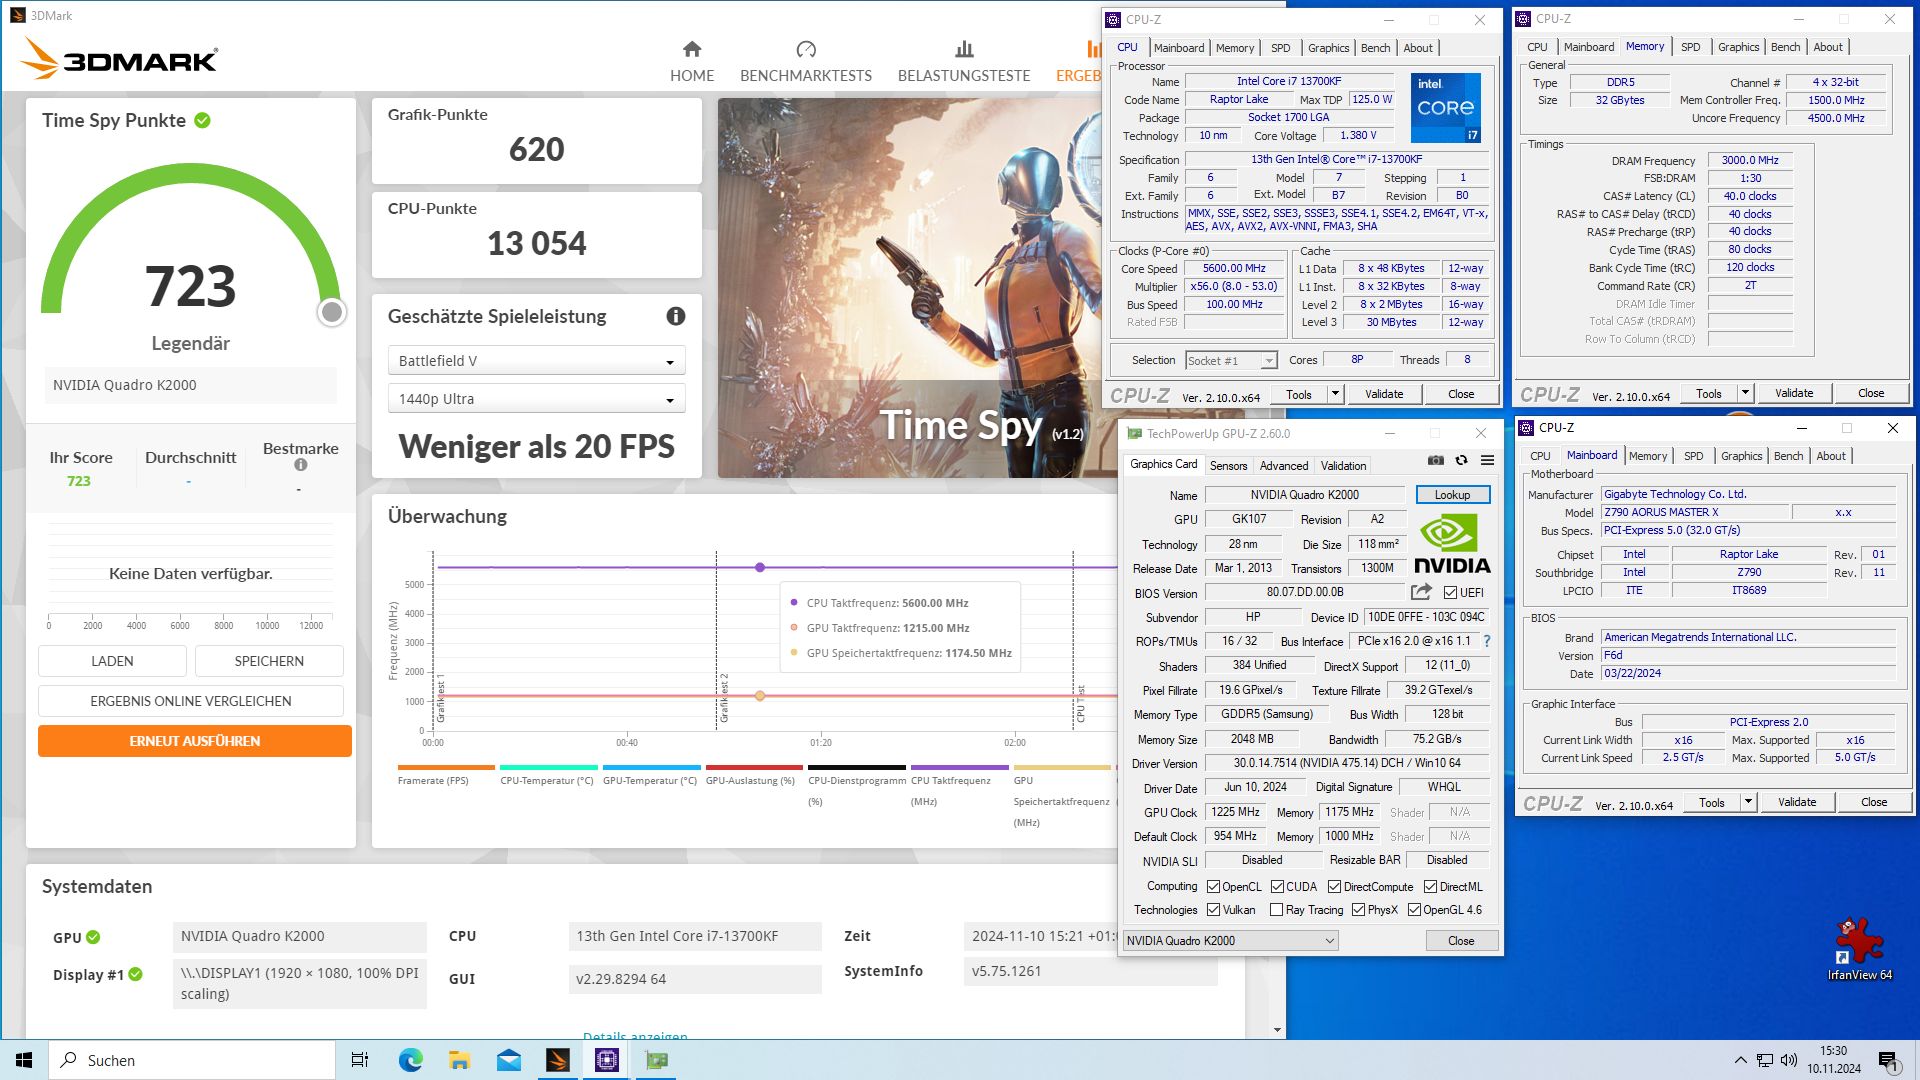This screenshot has height=1080, width=1920.
Task: Open Socket #1 selection dropdown in CPU-Z
Action: 1231,361
